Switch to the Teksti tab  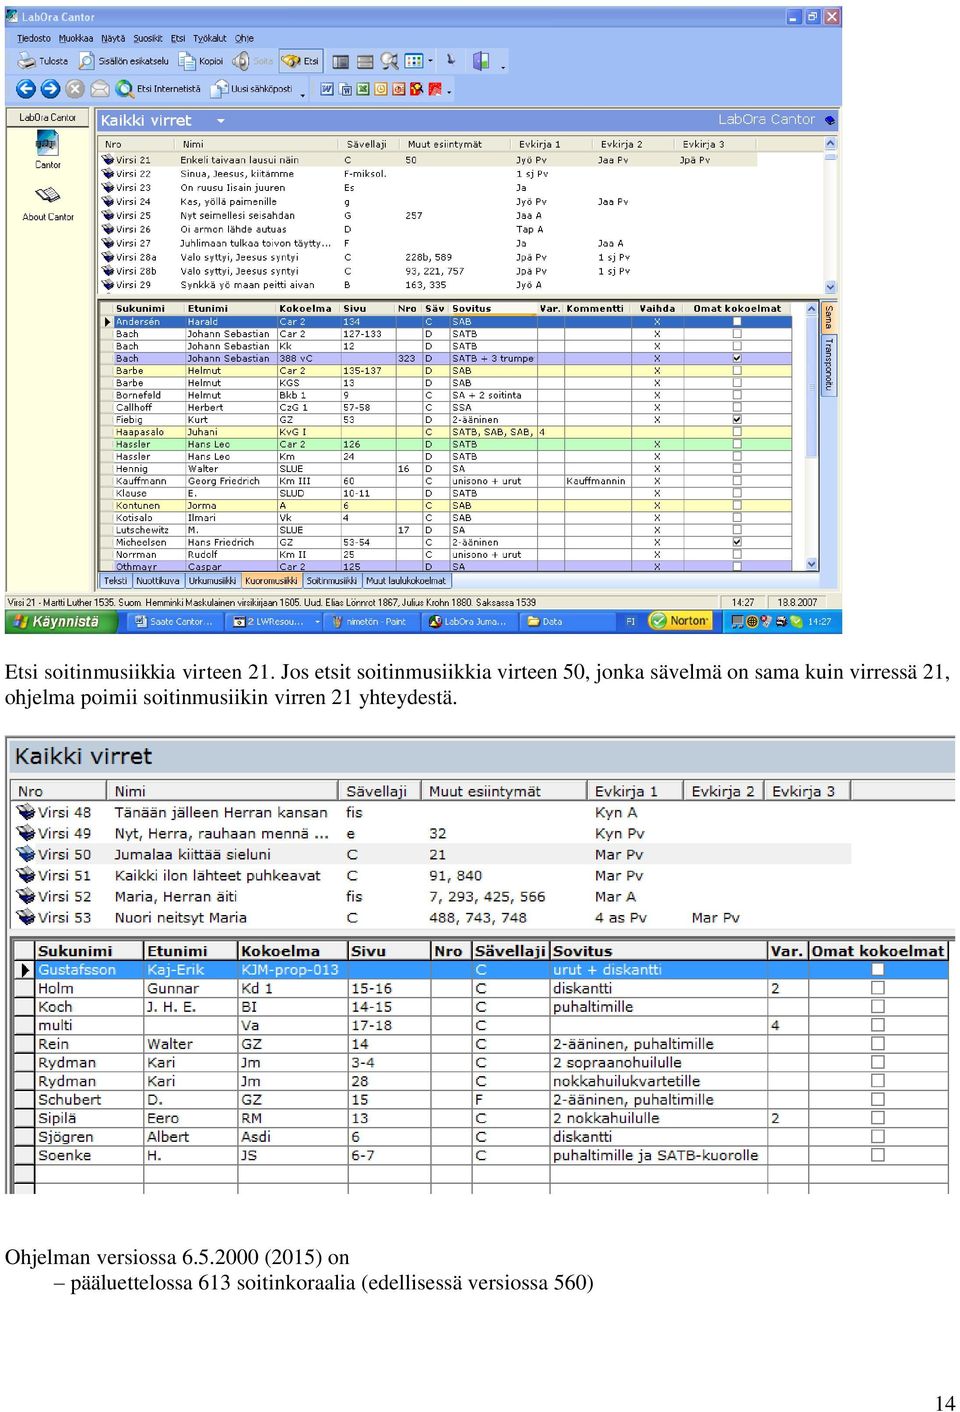pos(116,581)
